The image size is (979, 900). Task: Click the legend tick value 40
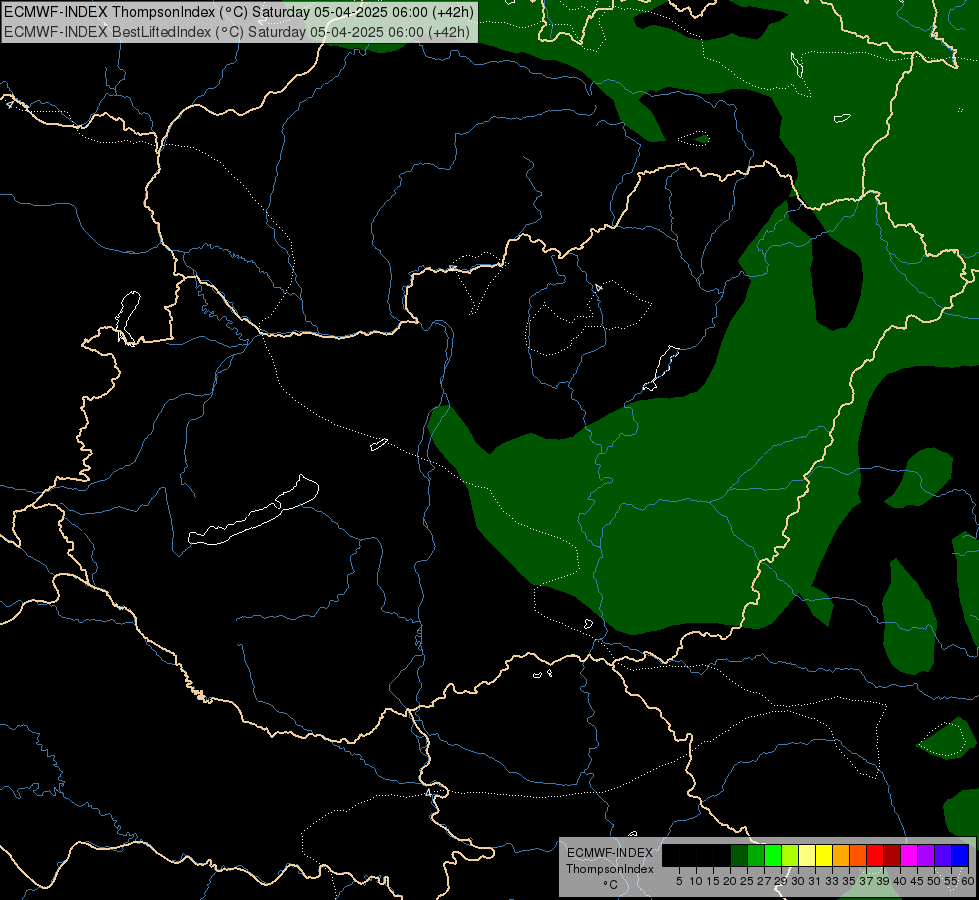pos(900,881)
